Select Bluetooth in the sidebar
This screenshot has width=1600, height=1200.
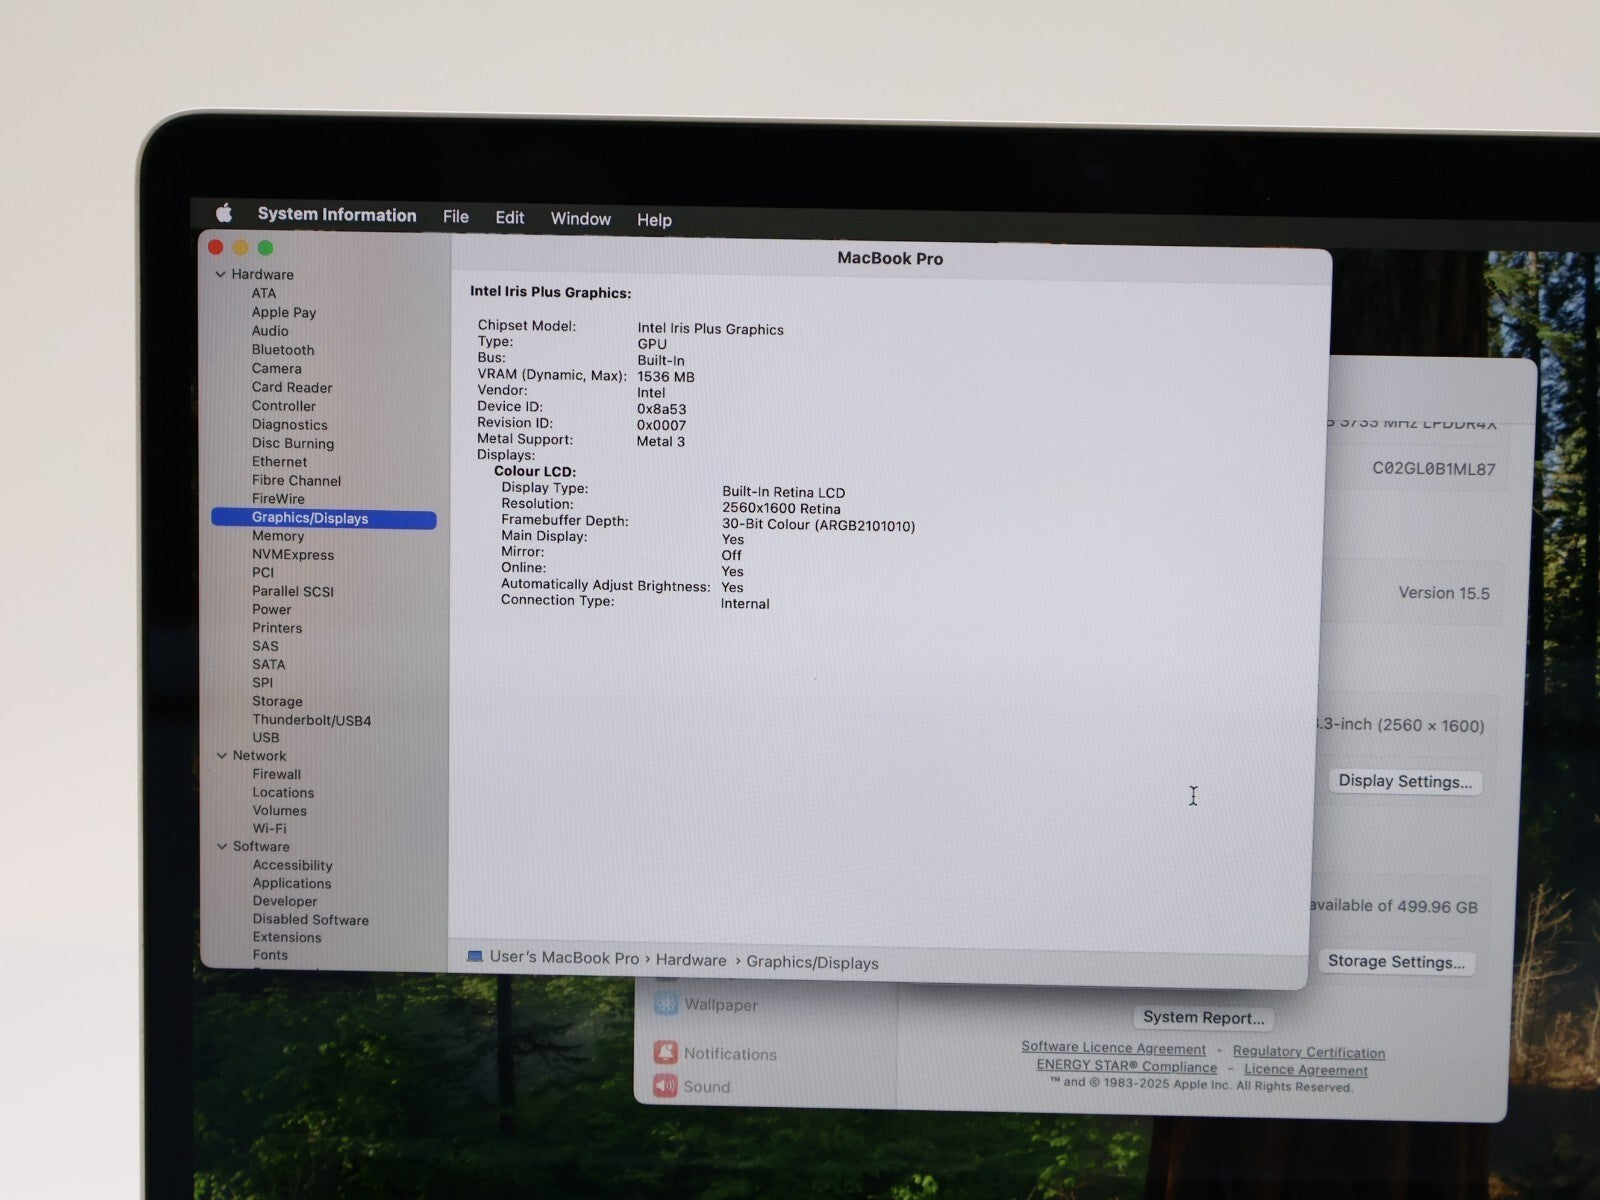click(283, 350)
